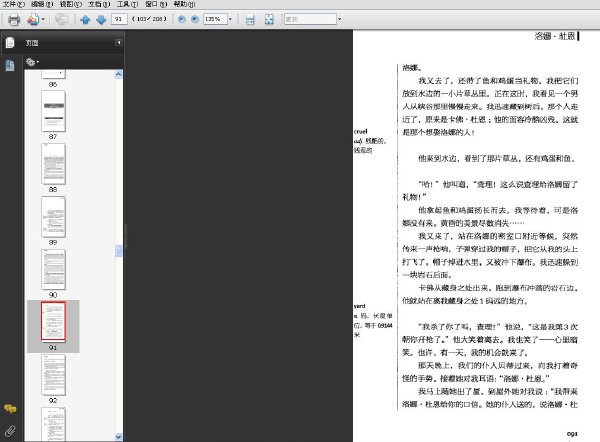Select page 88 thumbnail

click(x=53, y=164)
